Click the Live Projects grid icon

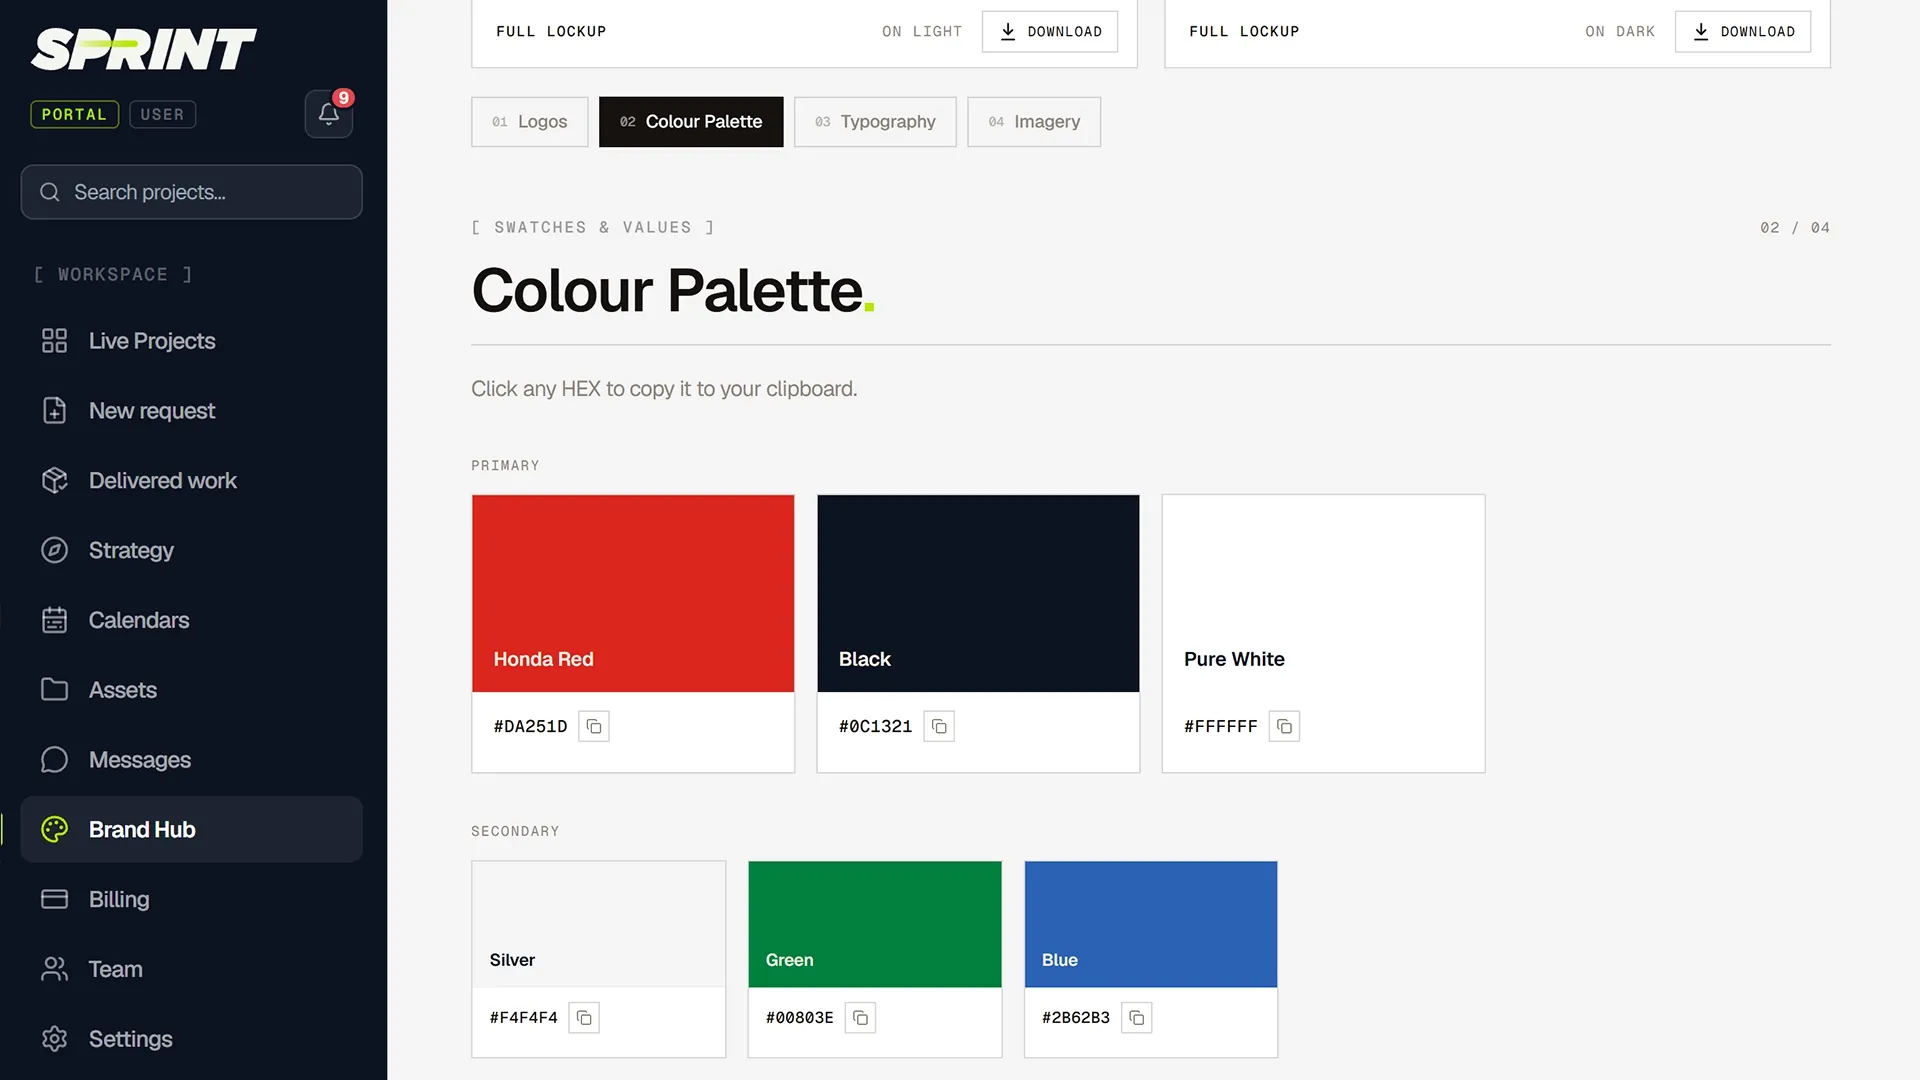coord(54,341)
